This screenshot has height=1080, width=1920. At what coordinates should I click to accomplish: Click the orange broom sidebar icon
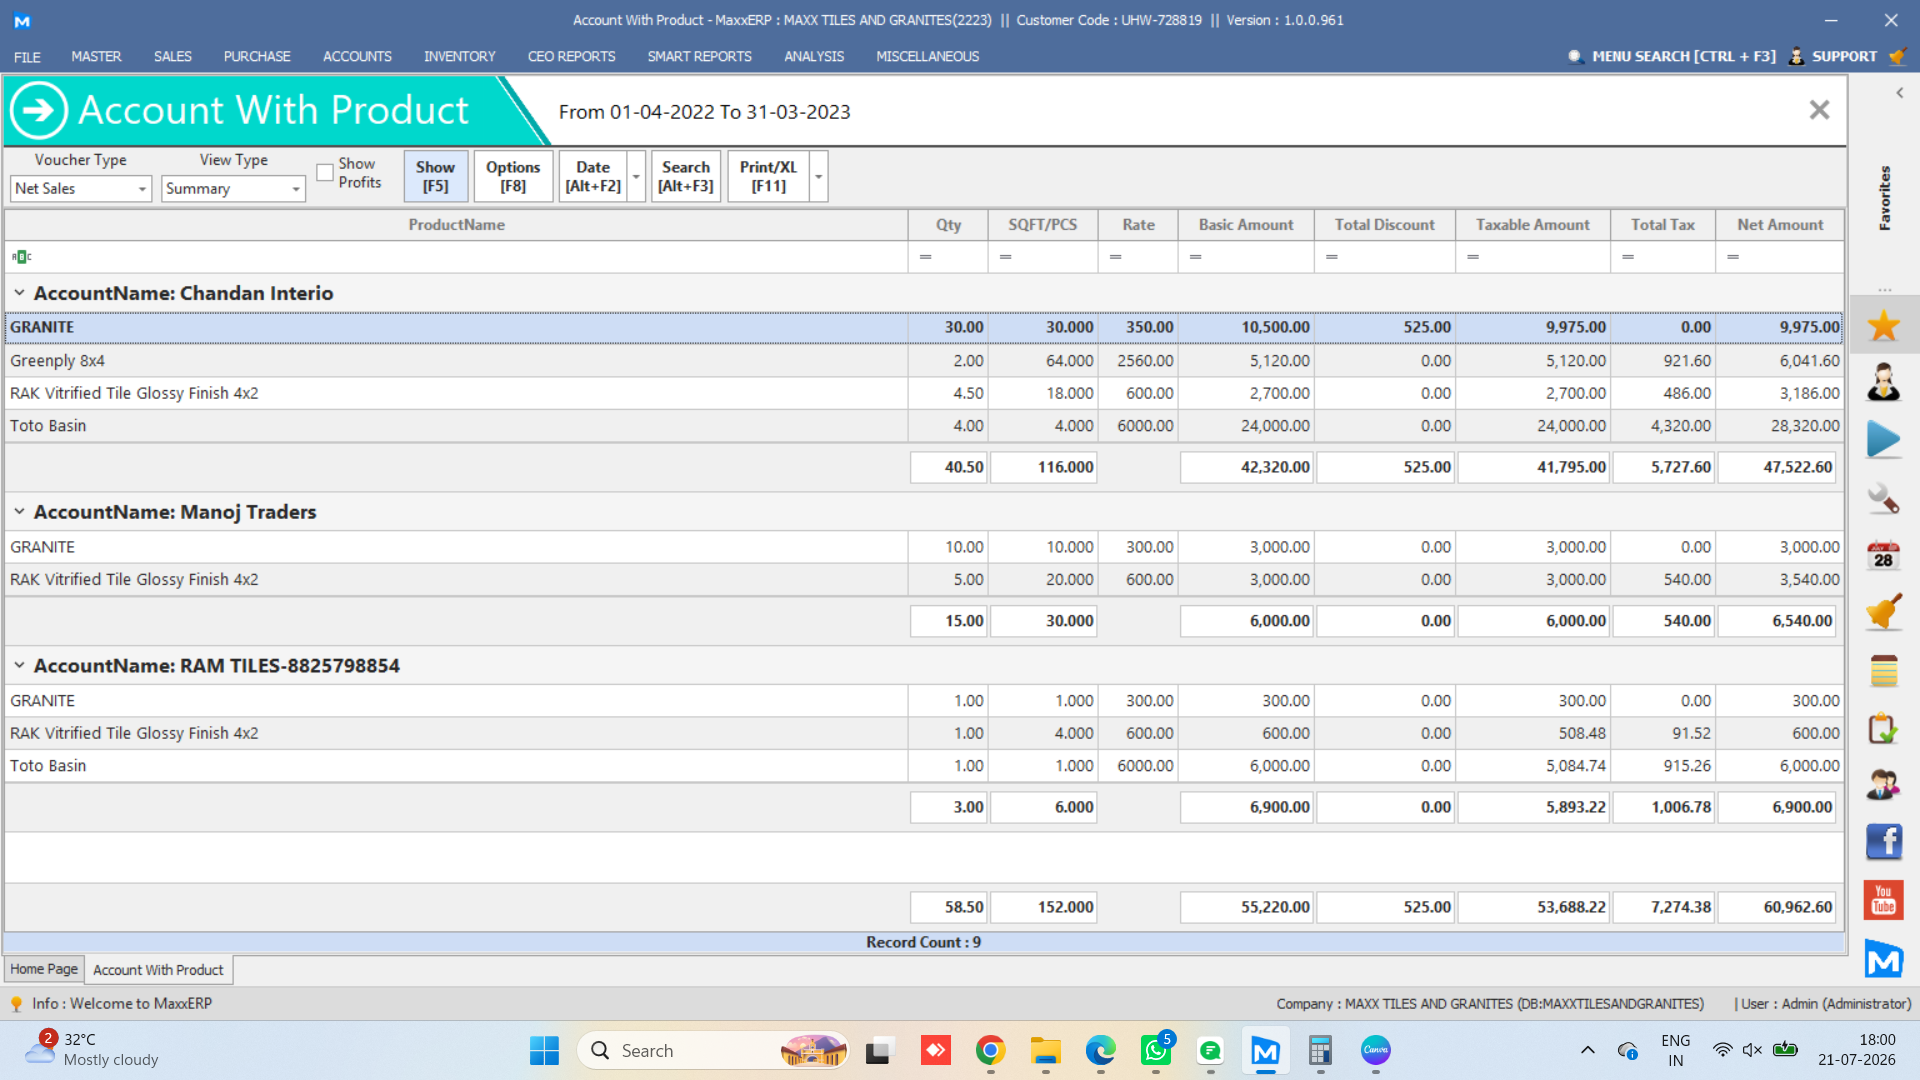click(x=1883, y=612)
